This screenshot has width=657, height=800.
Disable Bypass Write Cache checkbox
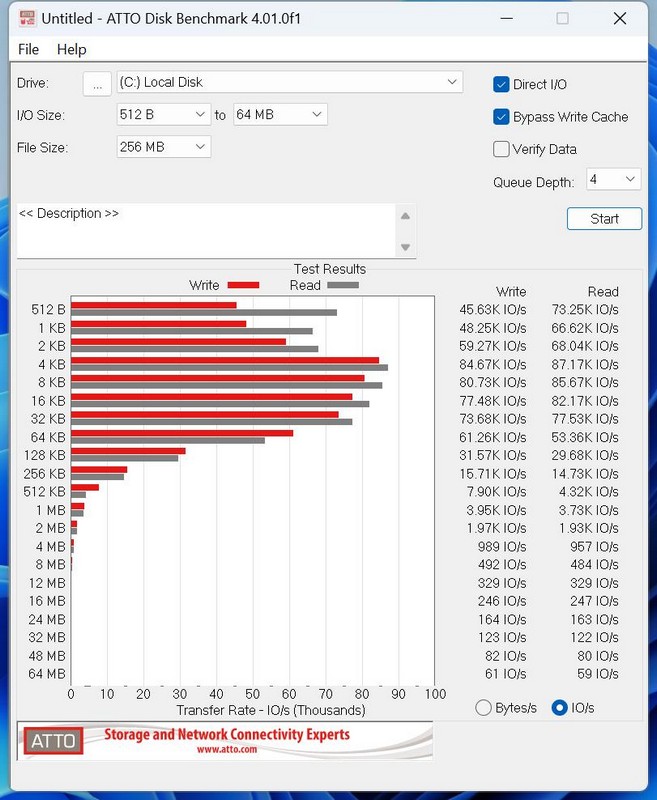click(x=502, y=117)
